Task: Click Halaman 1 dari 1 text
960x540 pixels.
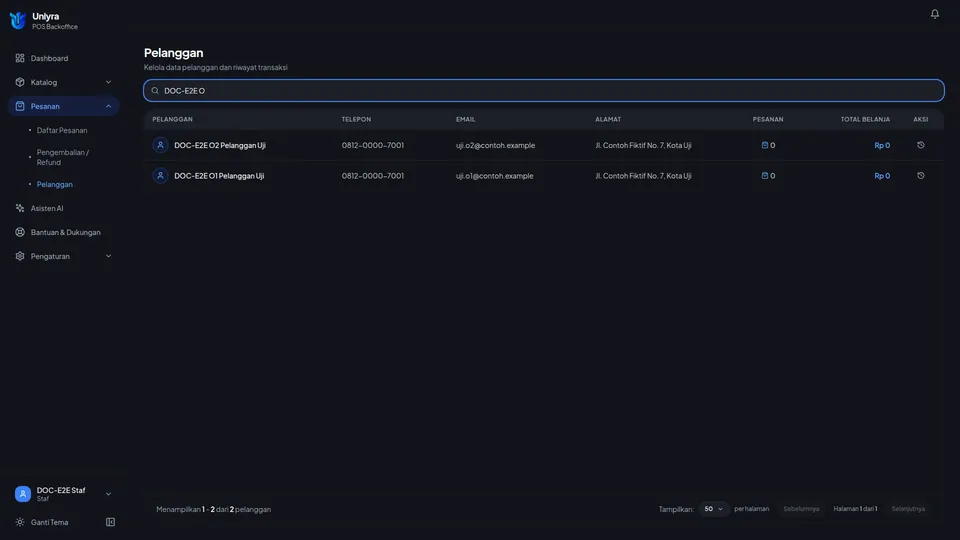Action: click(x=855, y=509)
